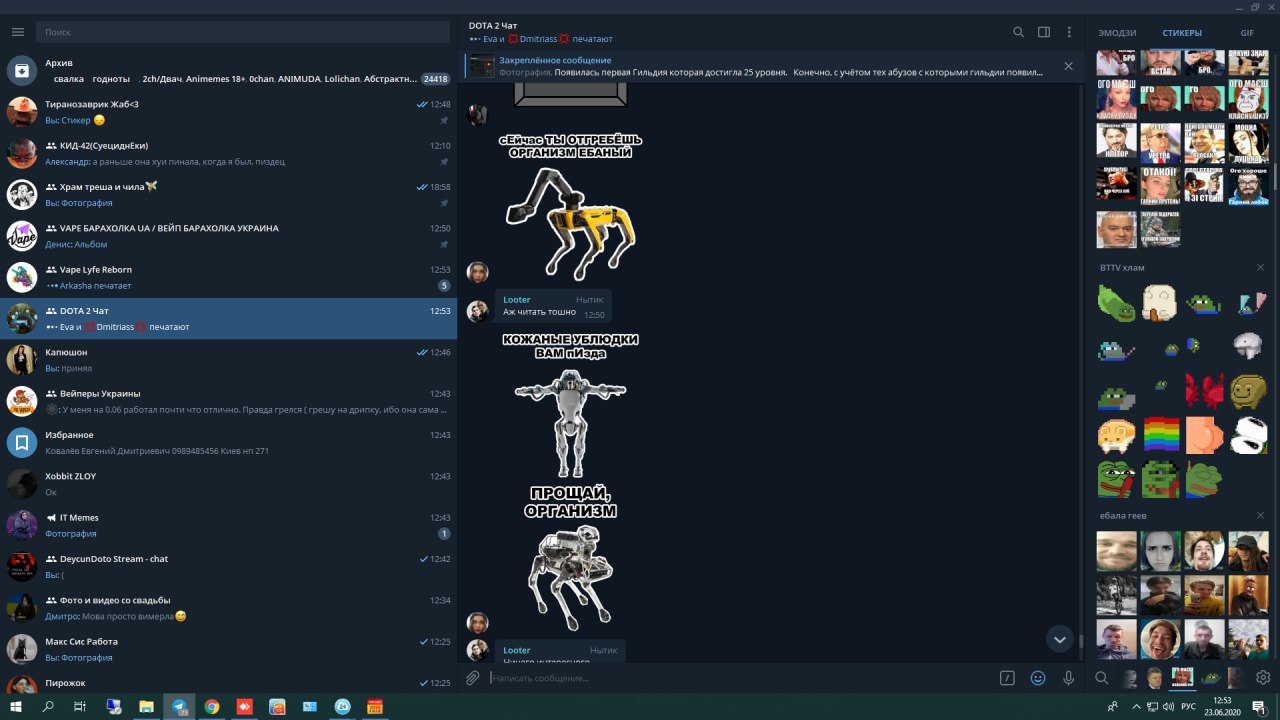Search inside DOTA 2 Чат conversation

1018,32
